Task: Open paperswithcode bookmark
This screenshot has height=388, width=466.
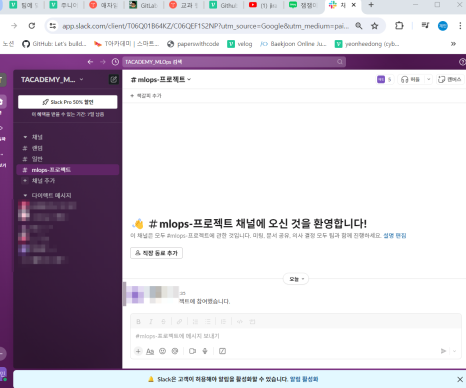Action: tap(193, 44)
